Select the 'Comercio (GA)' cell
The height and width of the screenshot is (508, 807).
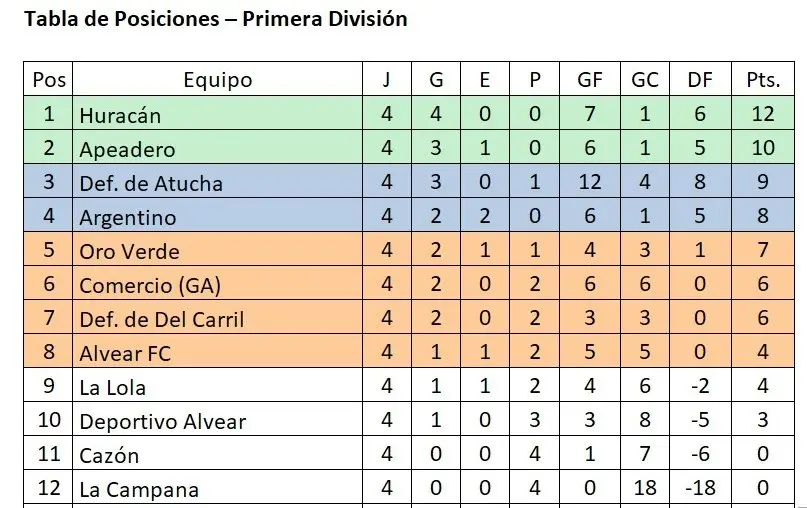click(x=150, y=286)
